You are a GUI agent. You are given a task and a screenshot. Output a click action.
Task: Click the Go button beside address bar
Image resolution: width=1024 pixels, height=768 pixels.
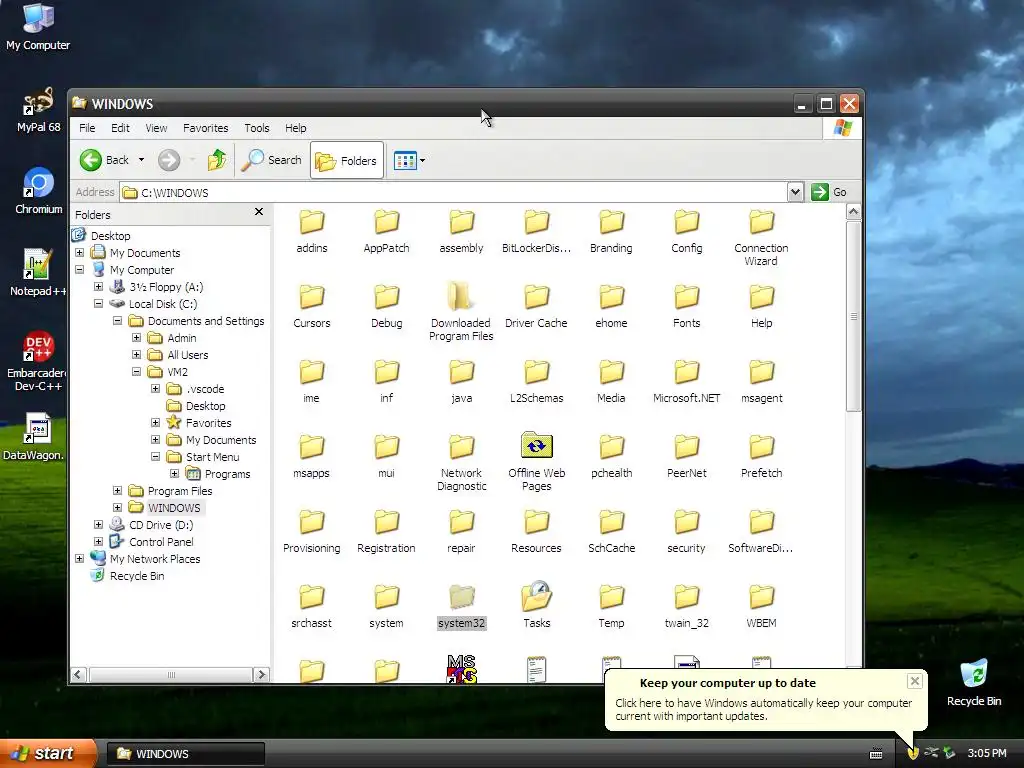click(x=829, y=192)
